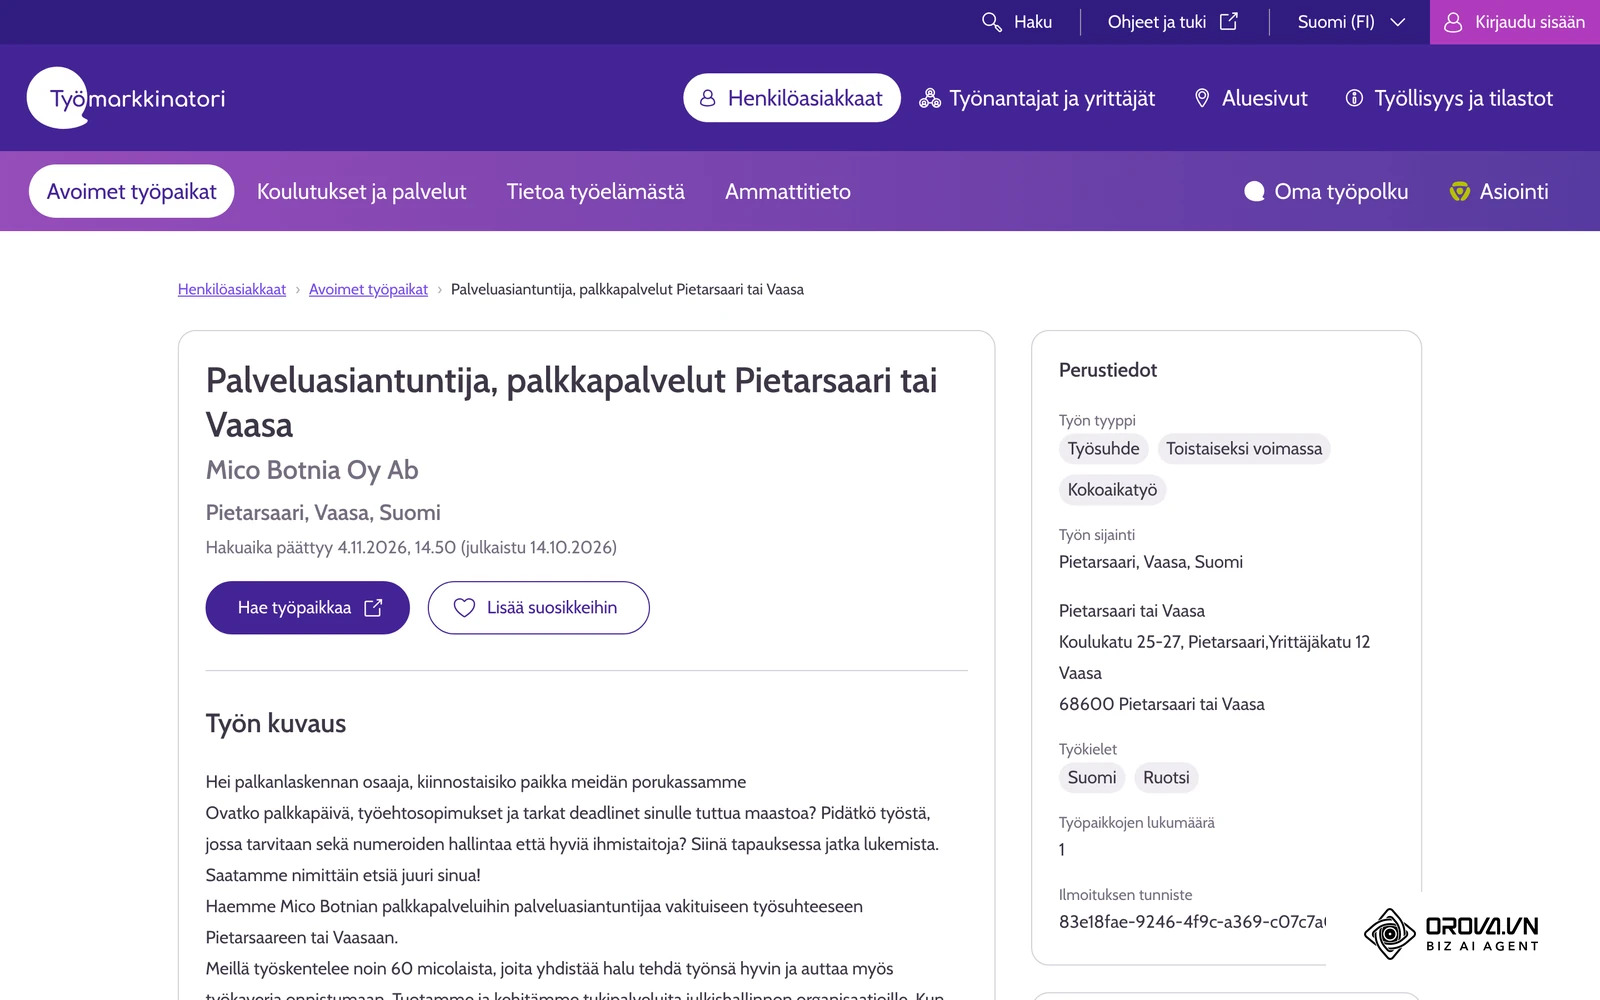Expand the Suomi (FI) language dropdown
This screenshot has height=1000, width=1600.
(1351, 22)
